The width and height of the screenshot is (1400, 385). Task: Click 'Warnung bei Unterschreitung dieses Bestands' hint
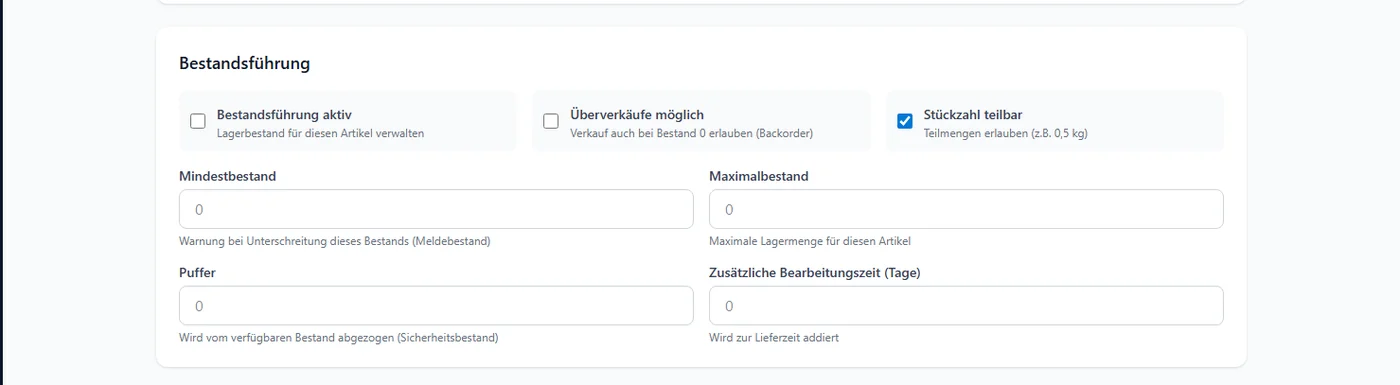[294, 241]
